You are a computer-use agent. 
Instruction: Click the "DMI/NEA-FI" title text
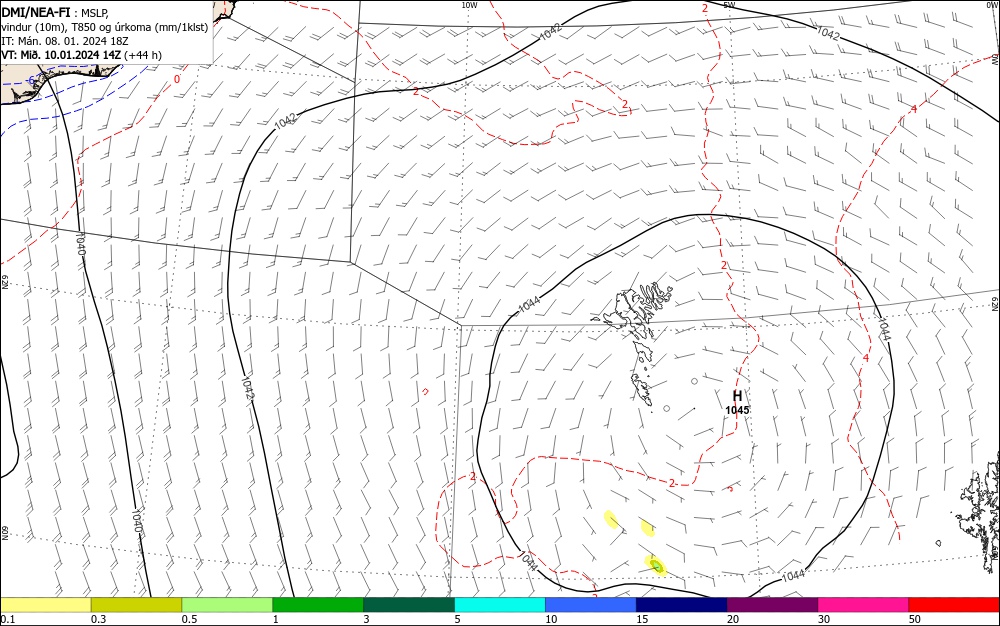point(36,11)
